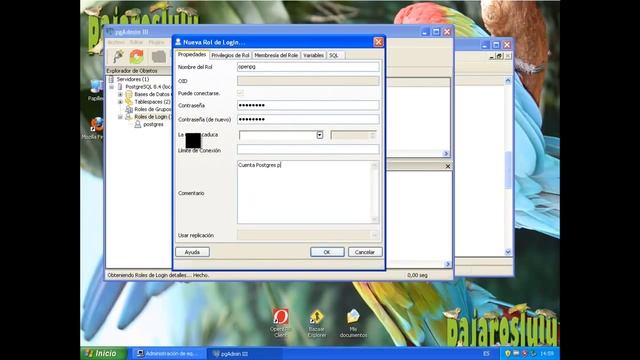Toggle the Puede conectarse checkbox
The height and width of the screenshot is (360, 640).
click(x=240, y=93)
